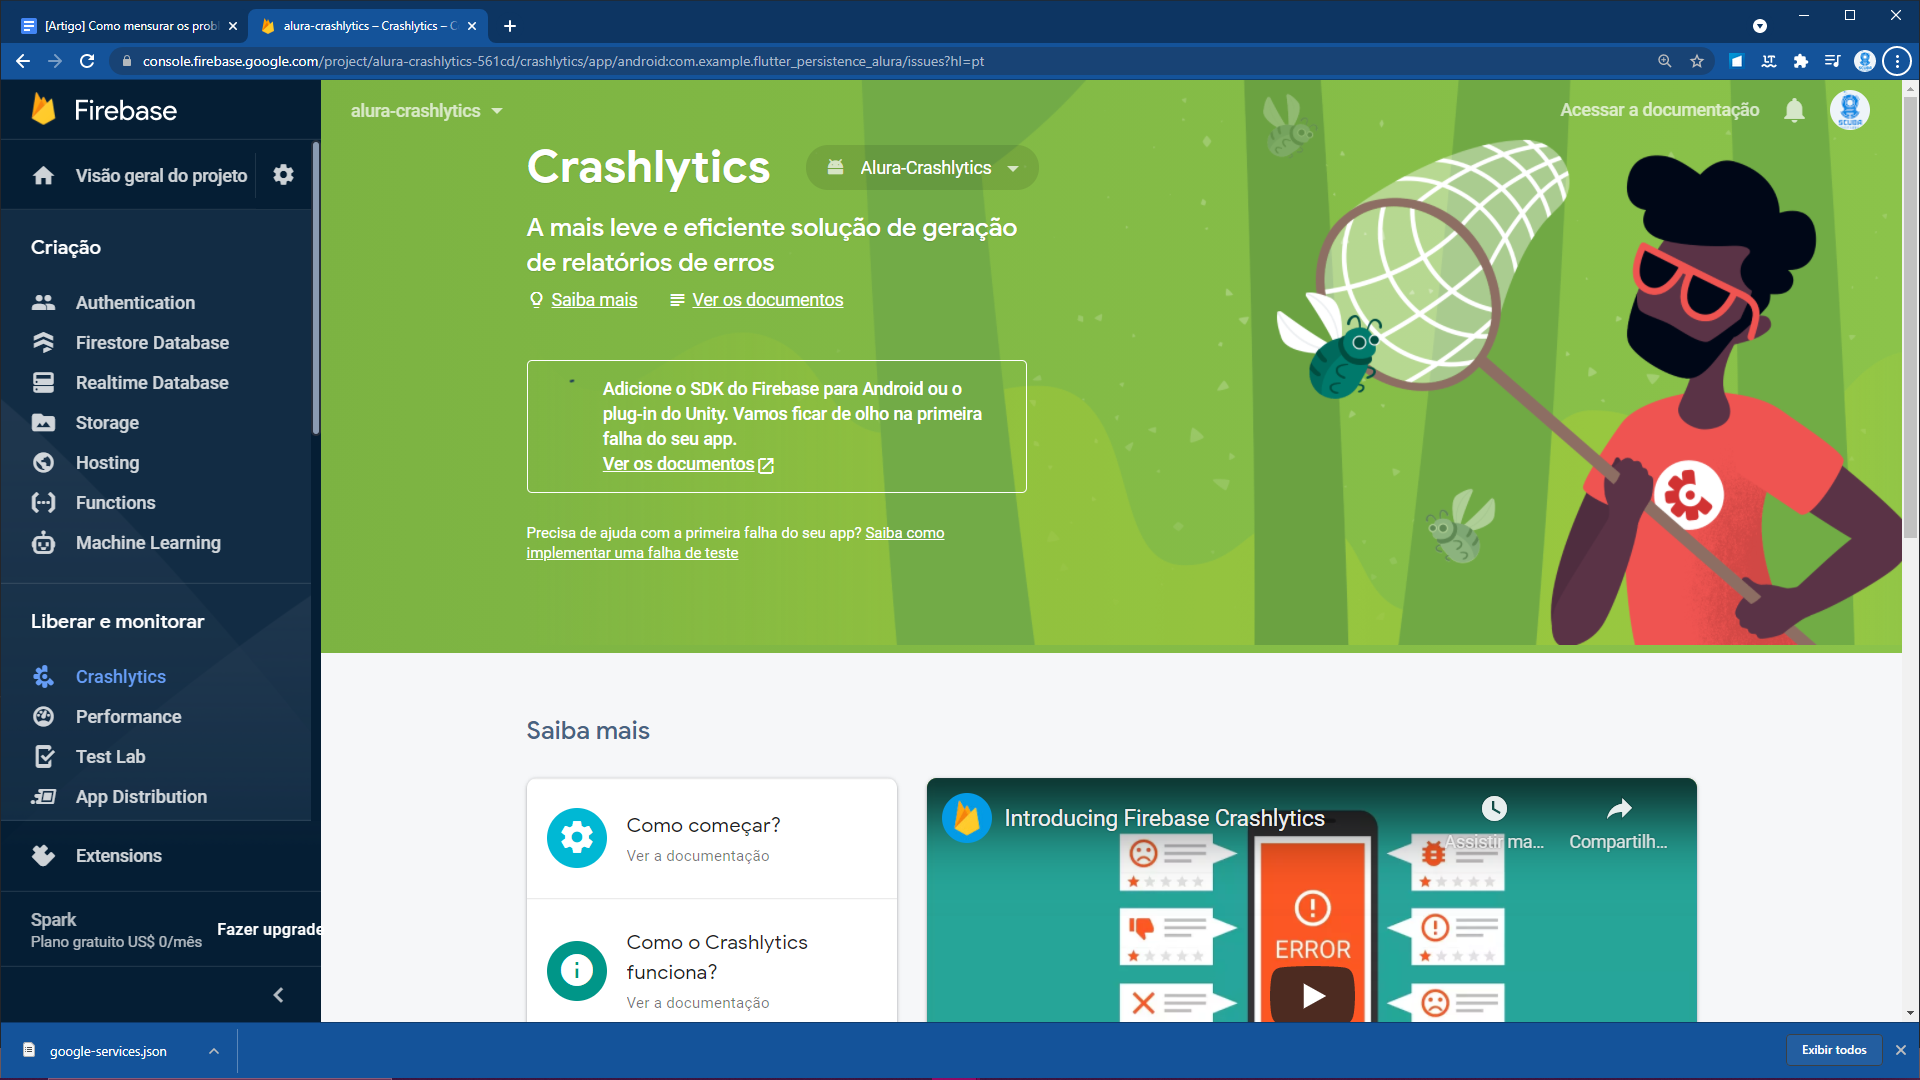
Task: Click the Crashlytics sidebar icon
Action: [x=43, y=676]
